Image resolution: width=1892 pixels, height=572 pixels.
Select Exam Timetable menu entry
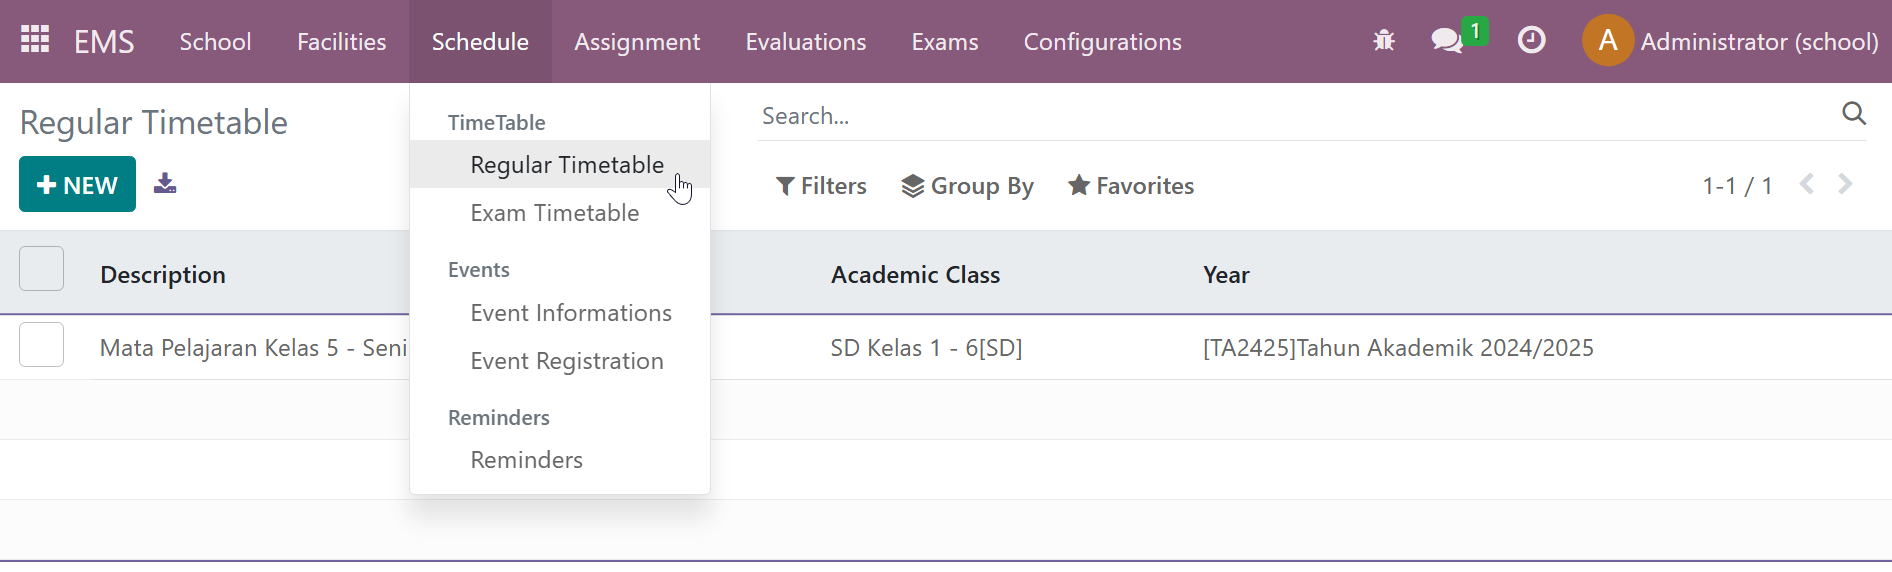pyautogui.click(x=554, y=213)
